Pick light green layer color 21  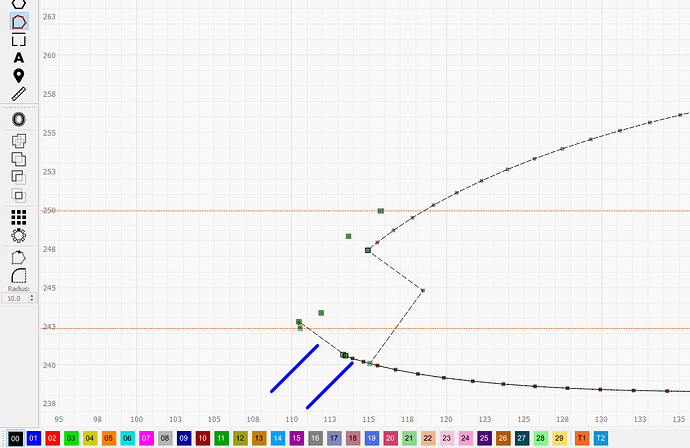click(409, 438)
